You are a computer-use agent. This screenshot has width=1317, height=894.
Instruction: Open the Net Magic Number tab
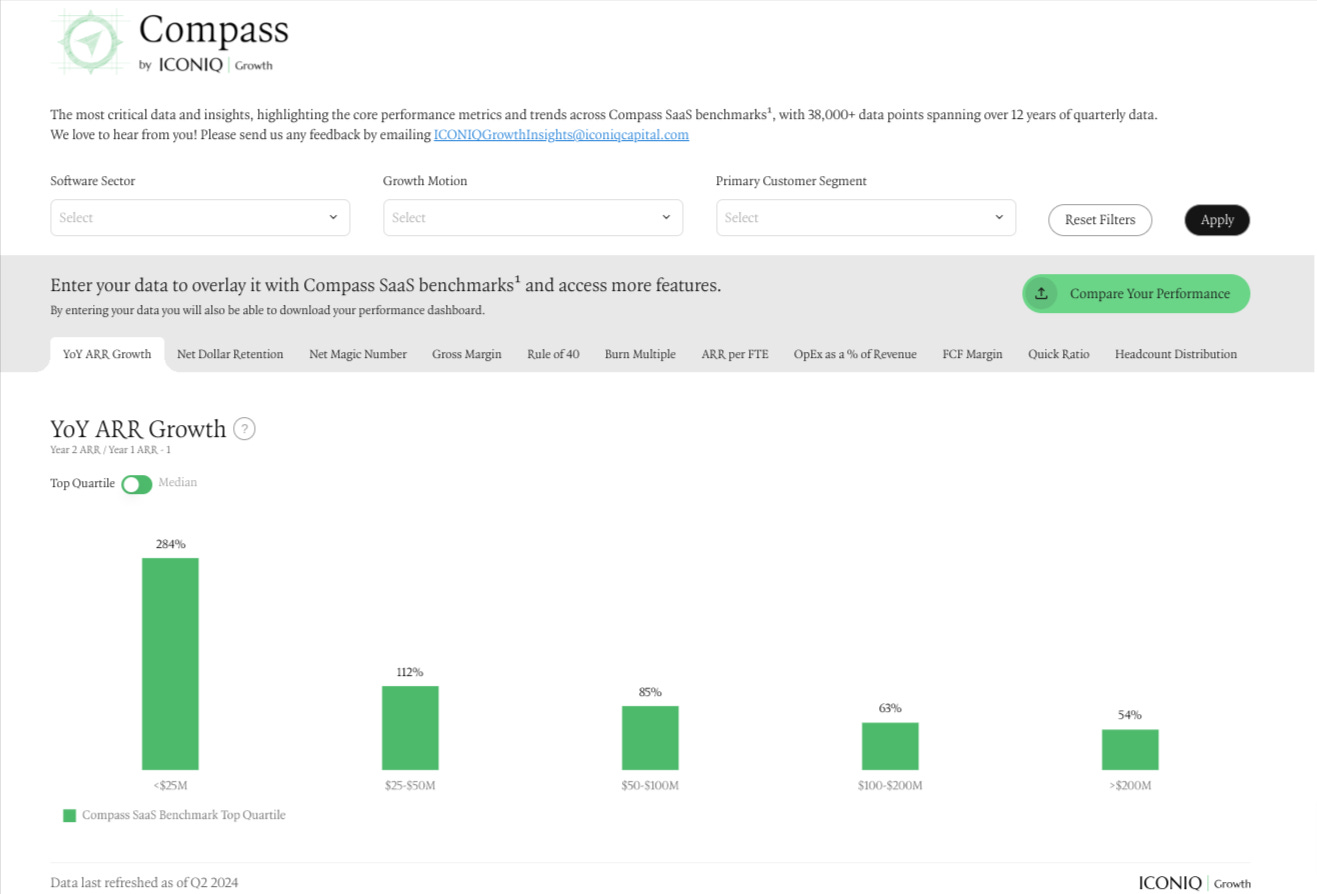point(358,354)
